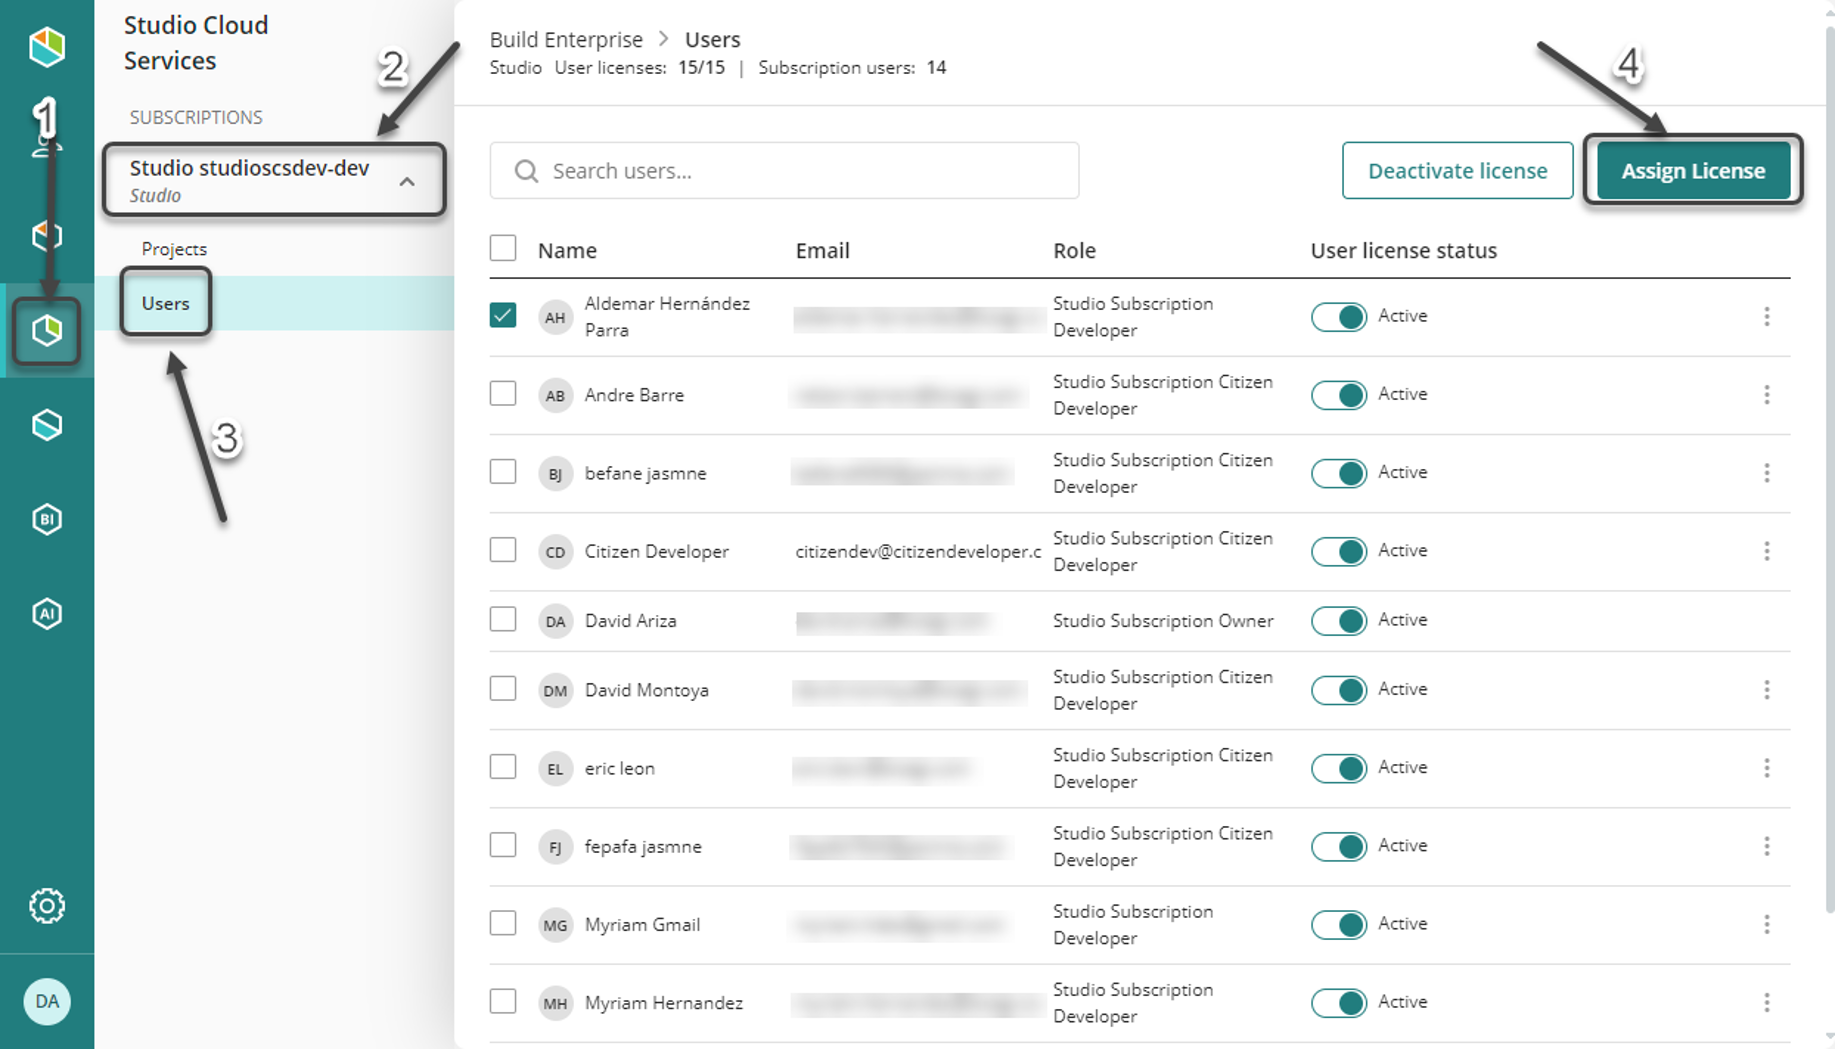
Task: Check the Citizen Developer row checkbox
Action: (503, 550)
